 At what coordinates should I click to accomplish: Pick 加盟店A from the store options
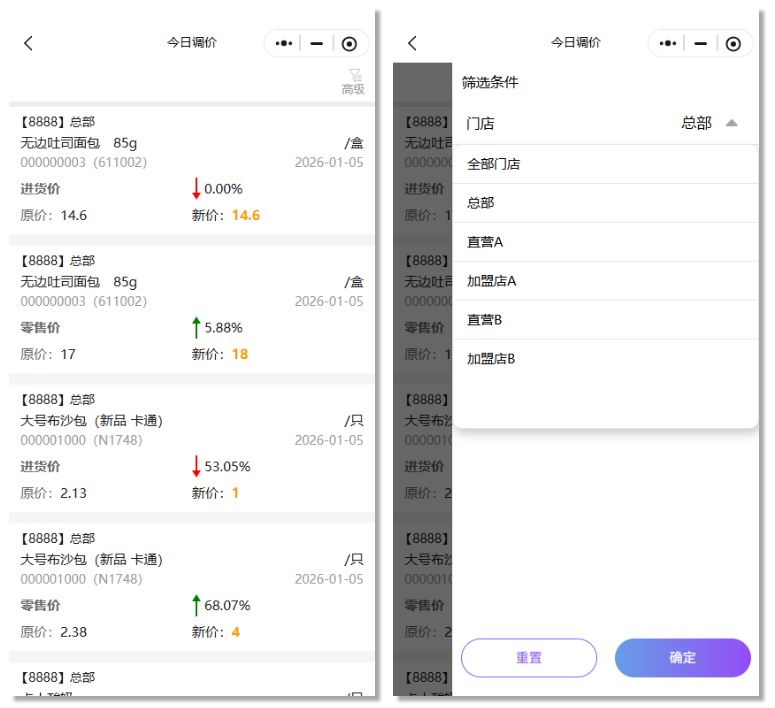click(491, 281)
